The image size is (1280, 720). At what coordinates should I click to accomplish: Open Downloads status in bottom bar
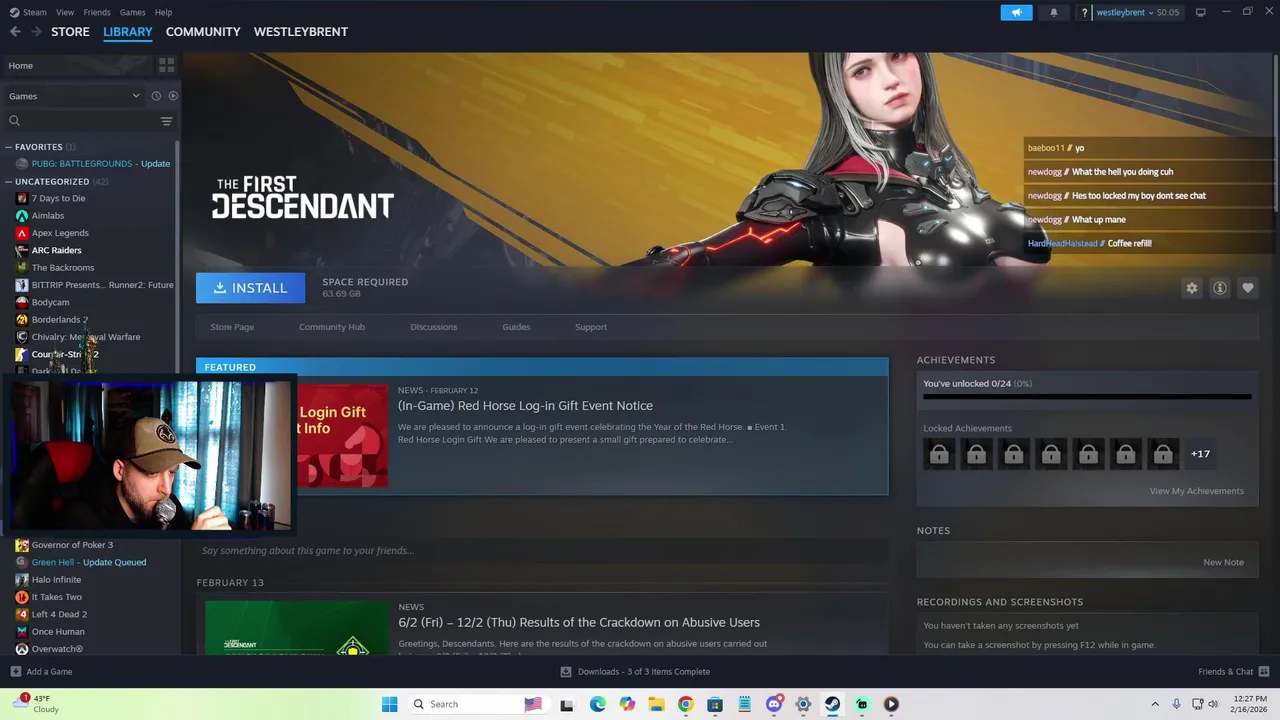coord(635,672)
